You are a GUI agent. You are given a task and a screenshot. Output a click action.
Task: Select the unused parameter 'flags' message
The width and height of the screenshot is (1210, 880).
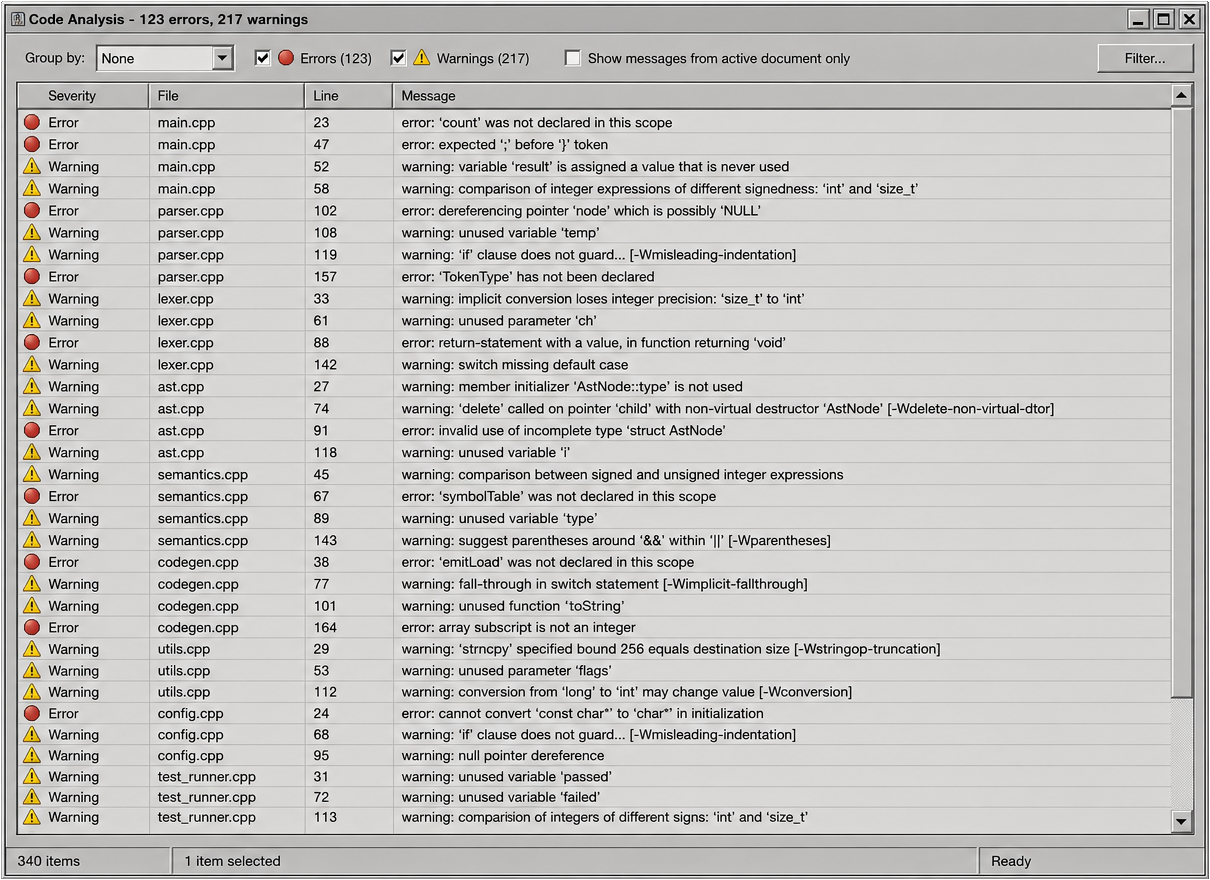[507, 671]
